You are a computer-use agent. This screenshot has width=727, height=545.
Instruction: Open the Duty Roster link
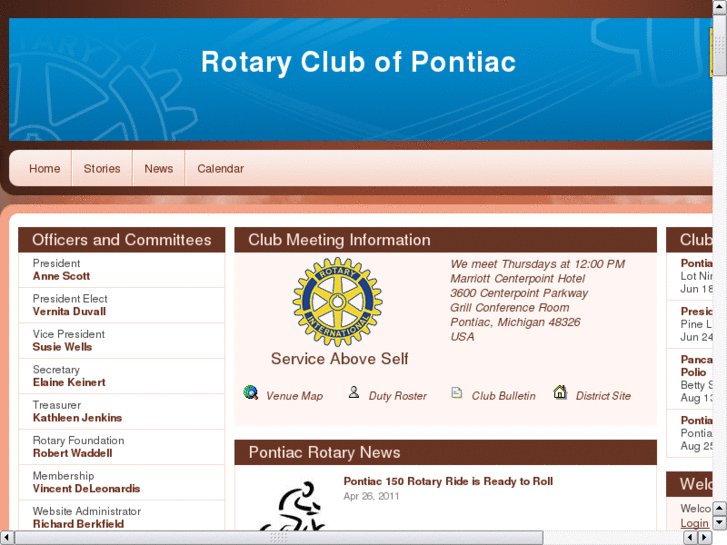397,396
